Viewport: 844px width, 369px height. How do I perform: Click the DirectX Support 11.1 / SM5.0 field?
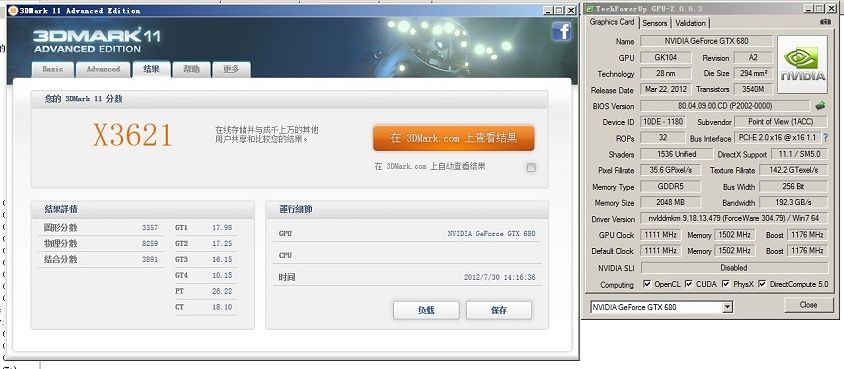(799, 154)
